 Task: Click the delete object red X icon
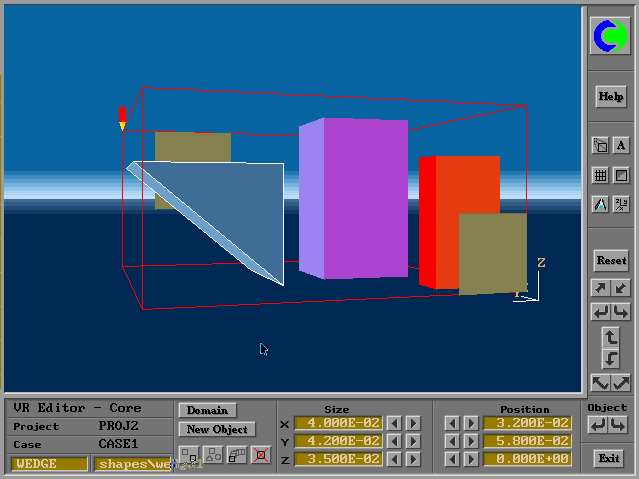(x=261, y=455)
